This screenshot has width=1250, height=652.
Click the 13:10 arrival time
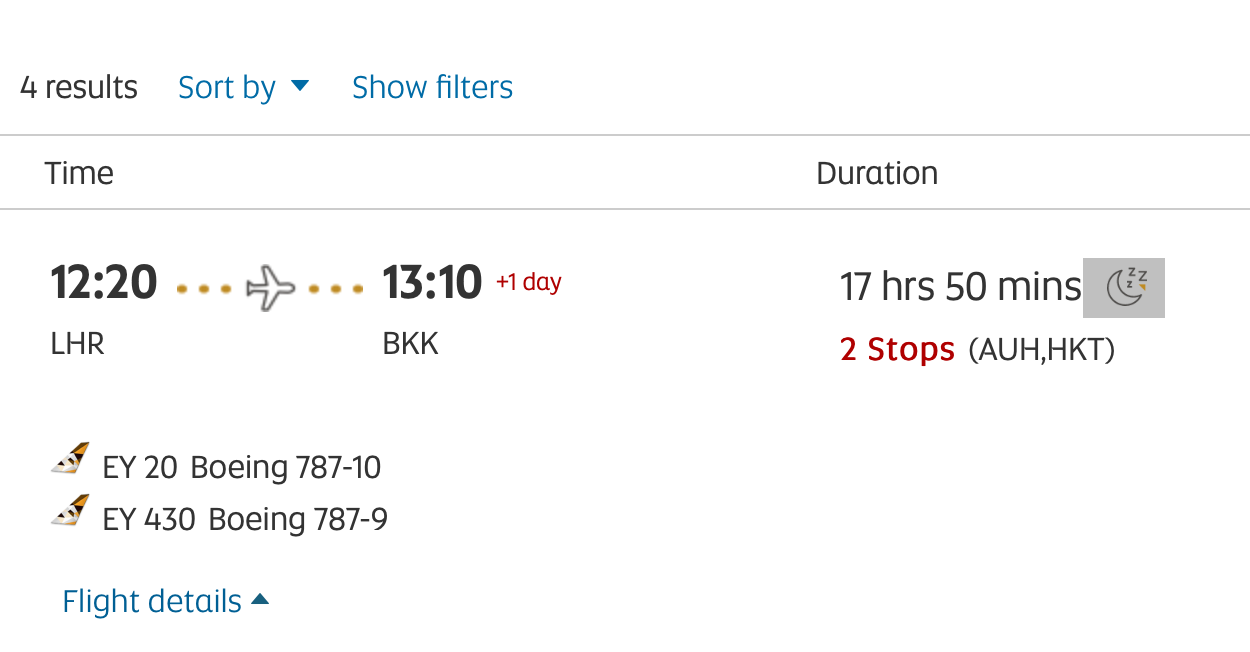pos(432,283)
